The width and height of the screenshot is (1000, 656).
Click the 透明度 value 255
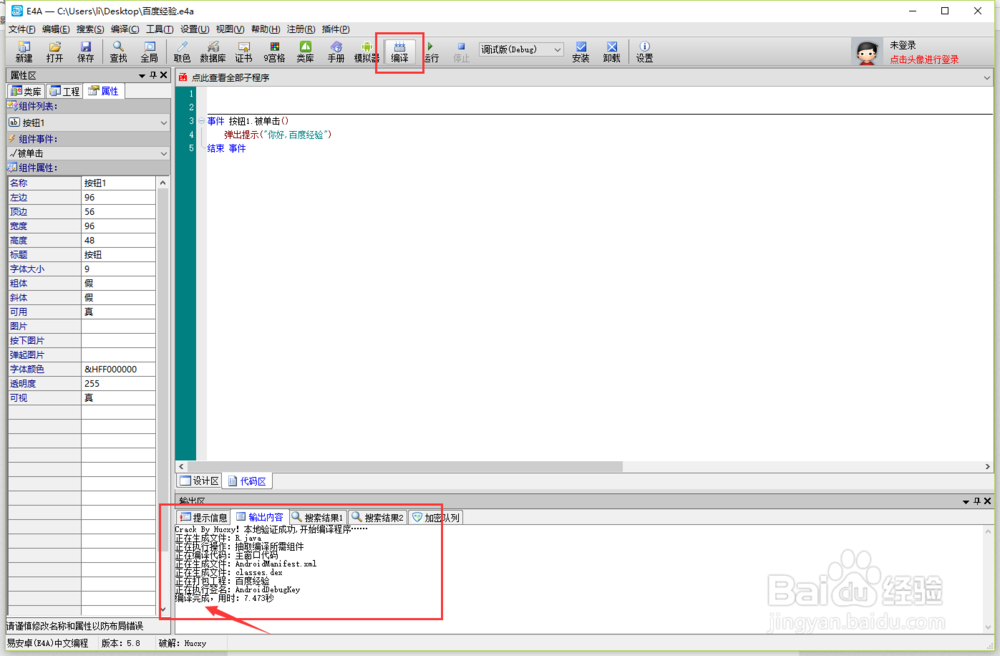(119, 384)
